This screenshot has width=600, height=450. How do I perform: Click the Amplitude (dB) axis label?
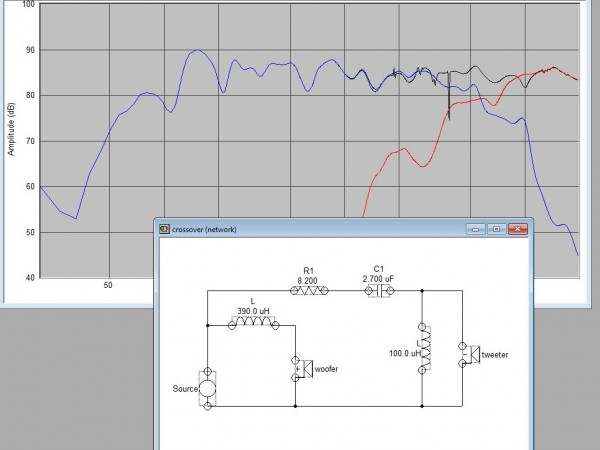11,129
